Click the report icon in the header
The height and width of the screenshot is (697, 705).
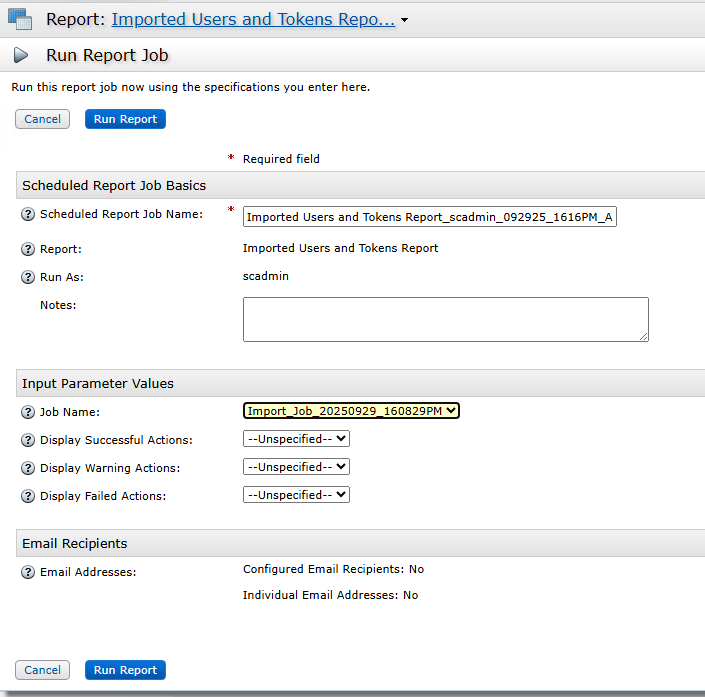click(20, 18)
